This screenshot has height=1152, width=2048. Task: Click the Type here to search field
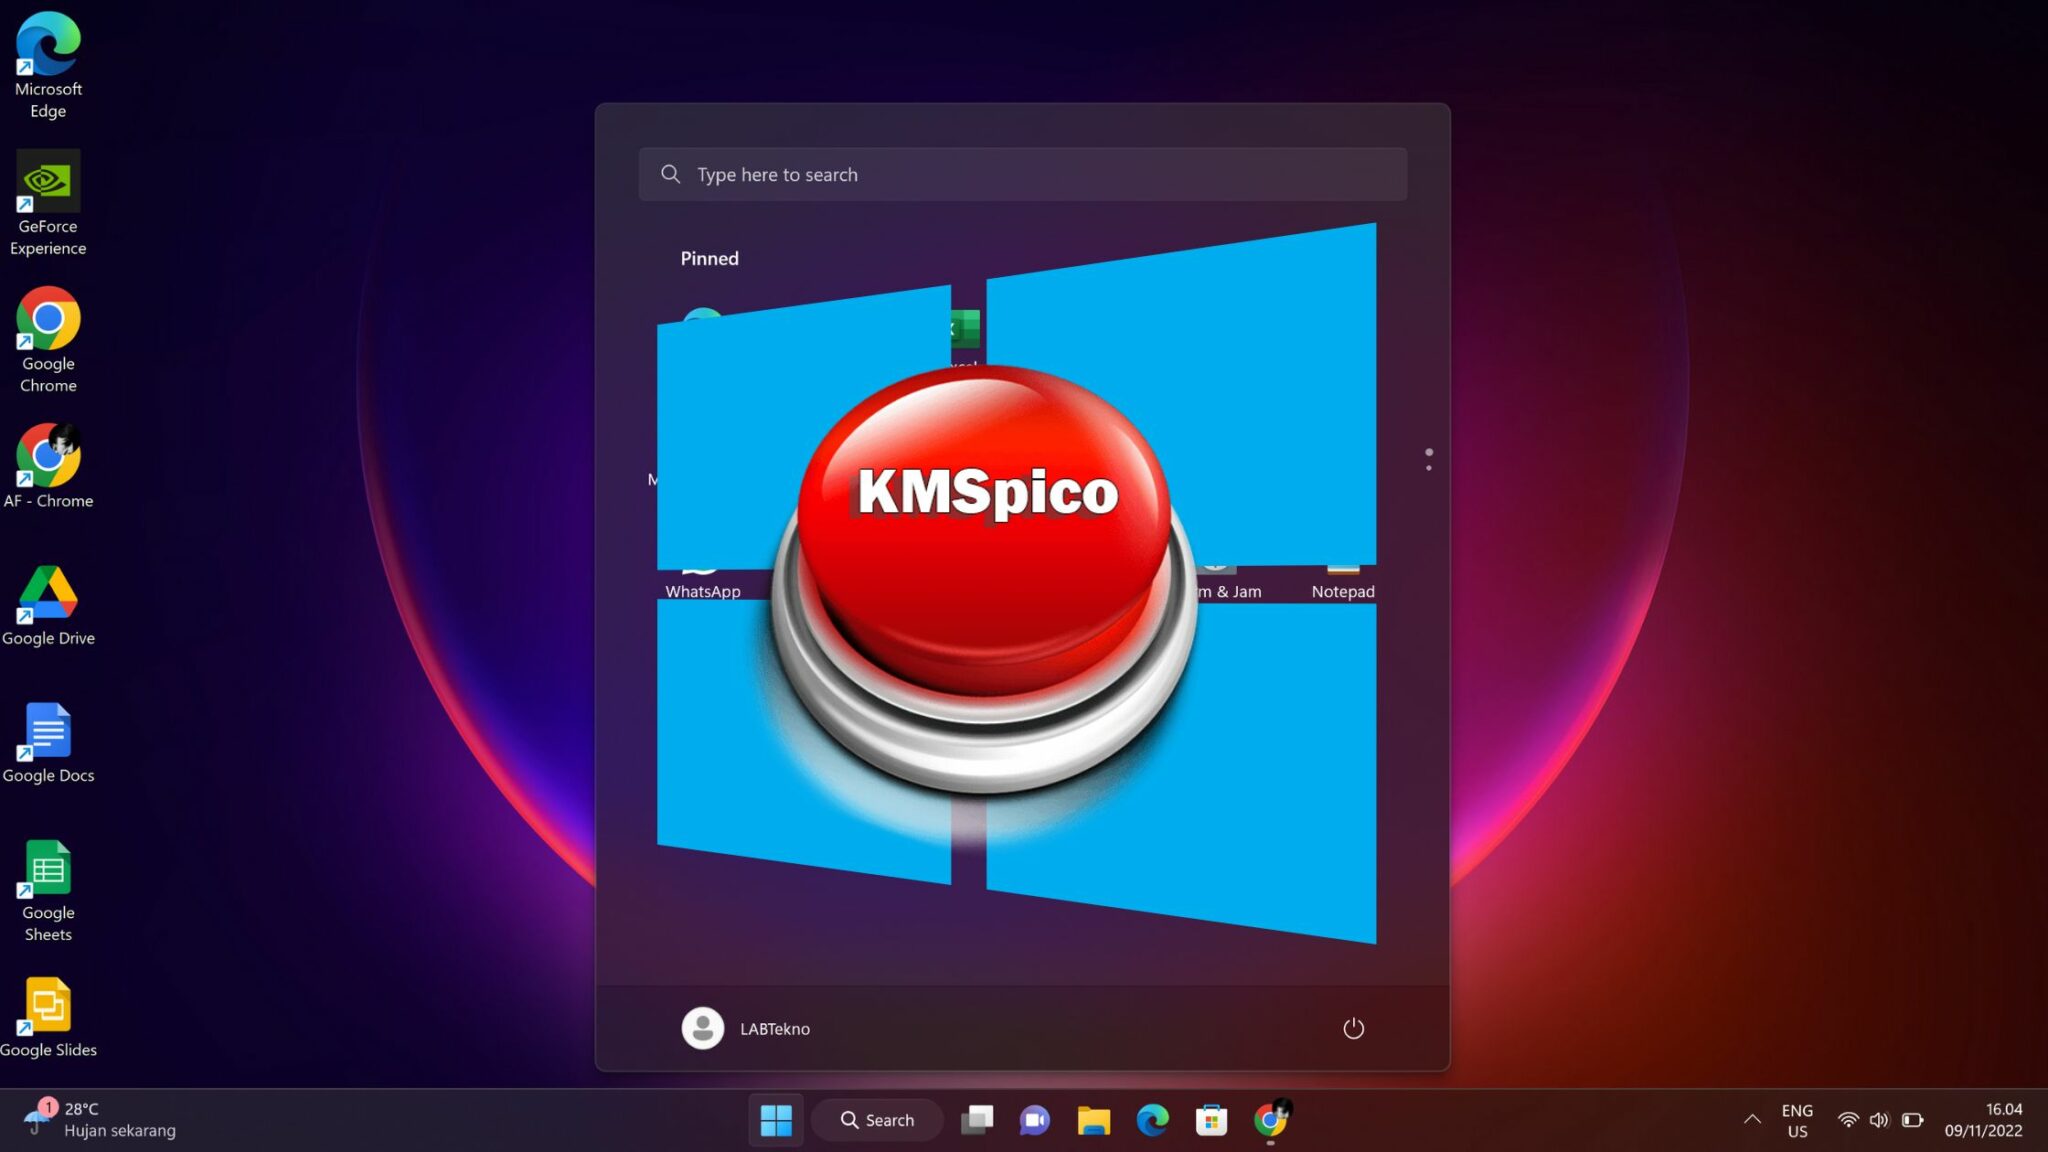point(1022,174)
